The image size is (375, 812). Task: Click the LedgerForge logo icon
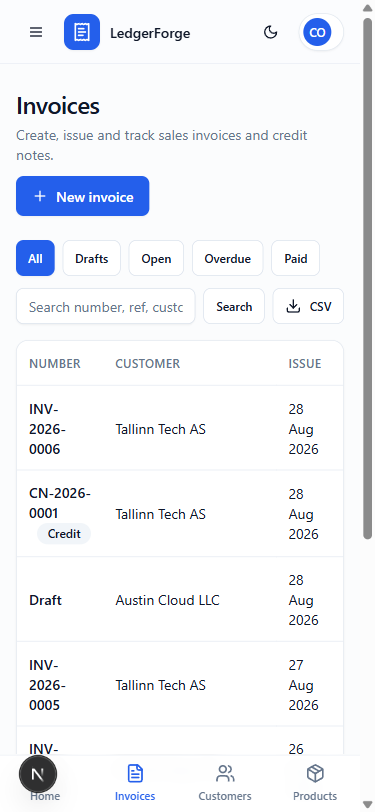[82, 32]
